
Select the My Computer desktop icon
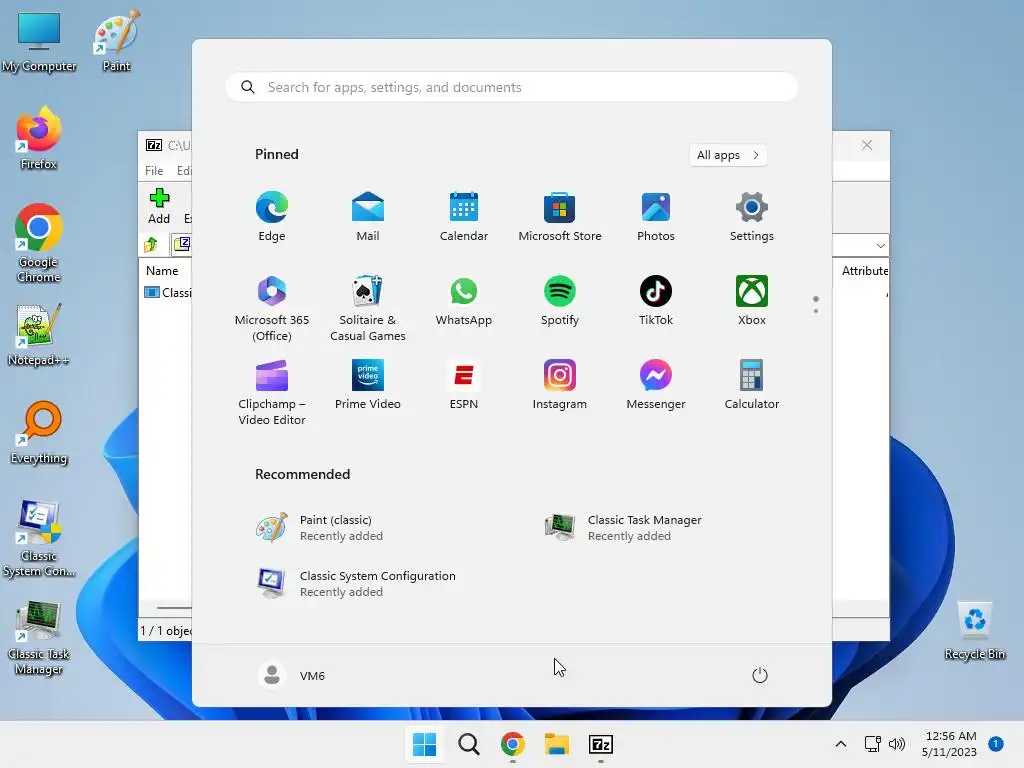pyautogui.click(x=39, y=41)
